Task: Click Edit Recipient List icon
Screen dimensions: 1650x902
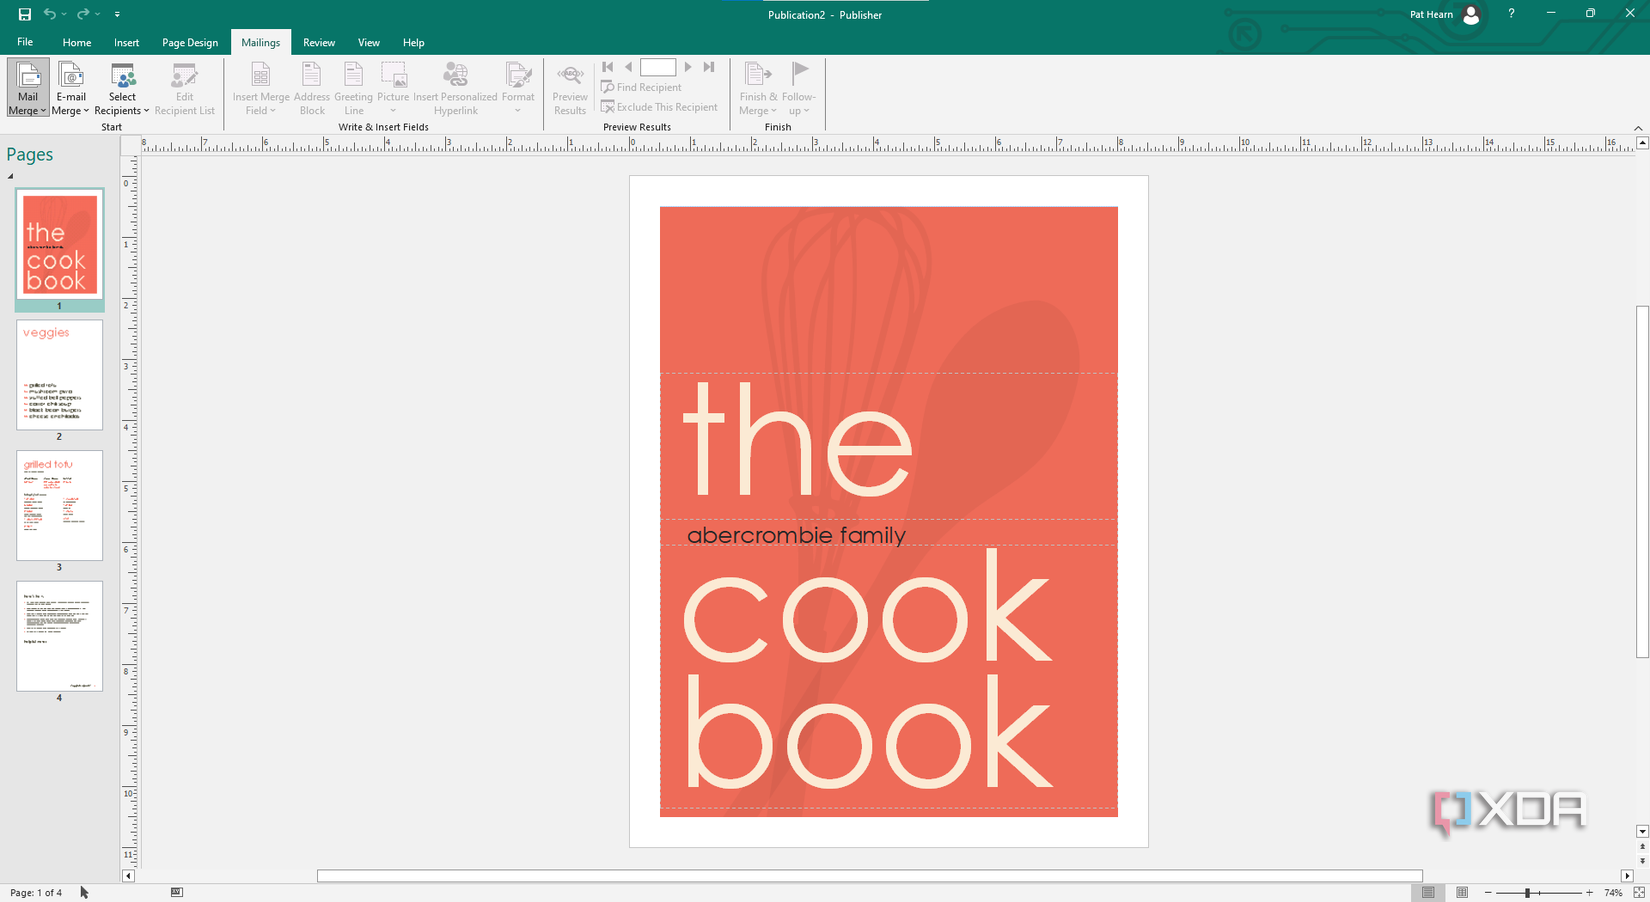Action: tap(184, 76)
